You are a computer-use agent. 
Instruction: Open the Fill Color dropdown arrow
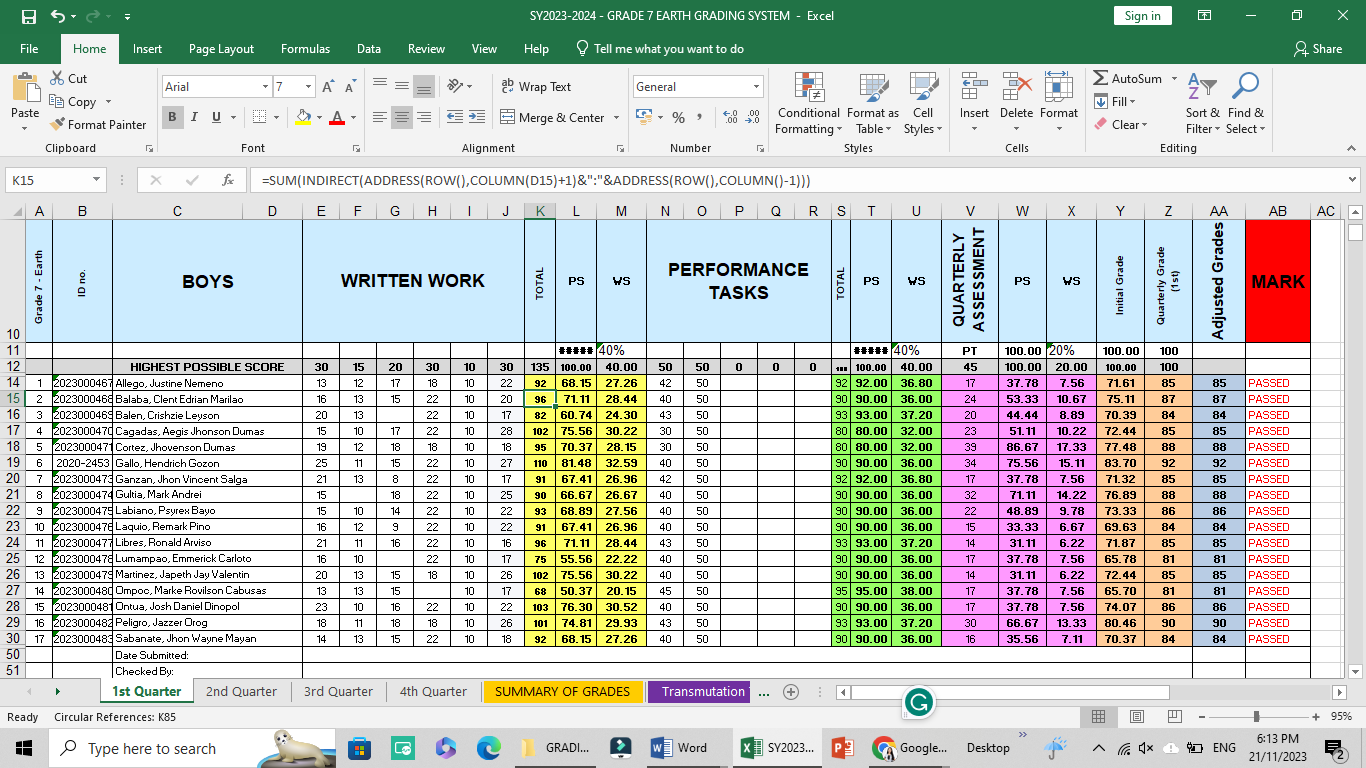[x=319, y=118]
